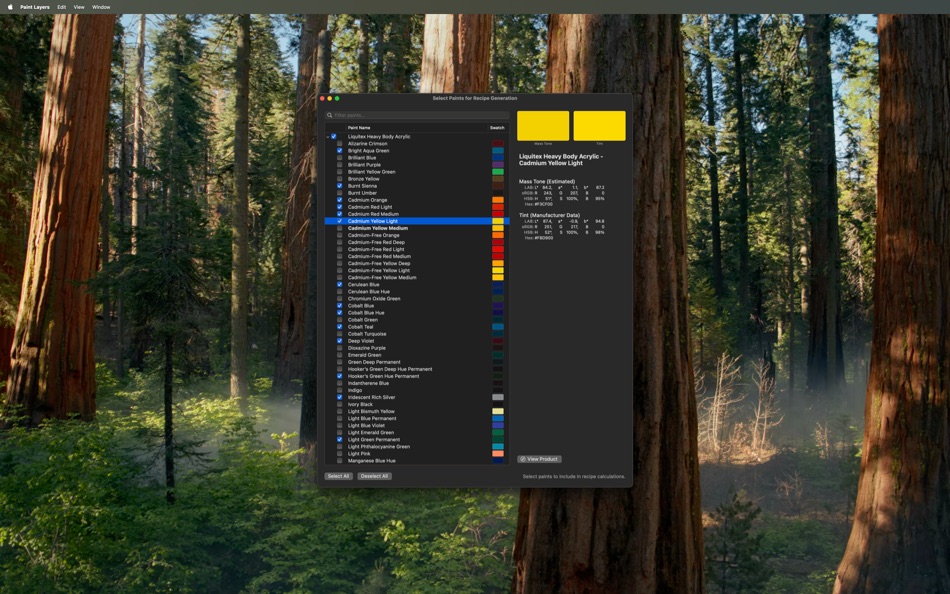This screenshot has height=594, width=950.
Task: Select the Emerald Green row
Action: (x=417, y=355)
